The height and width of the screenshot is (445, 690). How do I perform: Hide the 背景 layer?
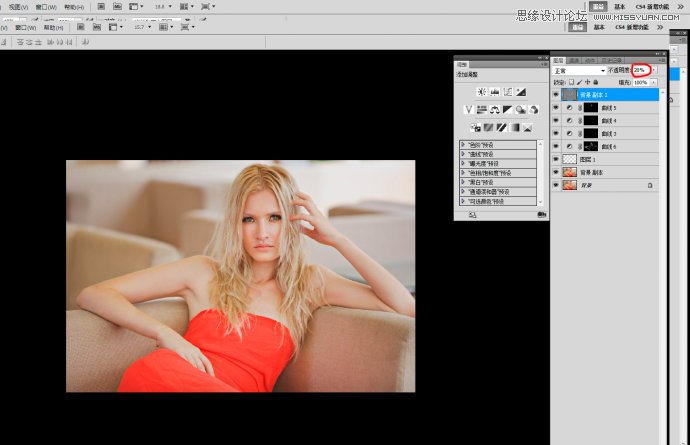click(556, 185)
